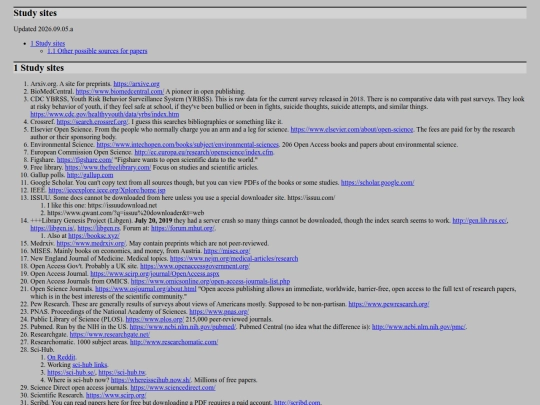540x405 pixels.
Task: Visit the arxive.org link
Action: (136, 84)
